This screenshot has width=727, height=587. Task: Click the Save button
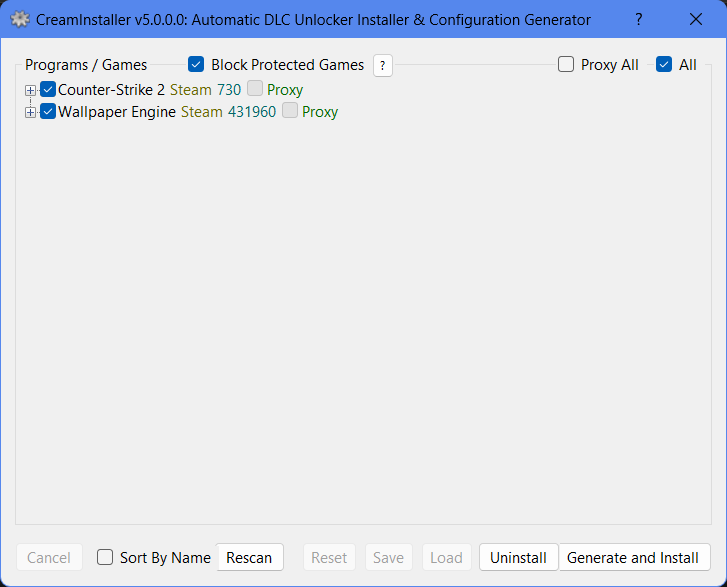click(389, 557)
